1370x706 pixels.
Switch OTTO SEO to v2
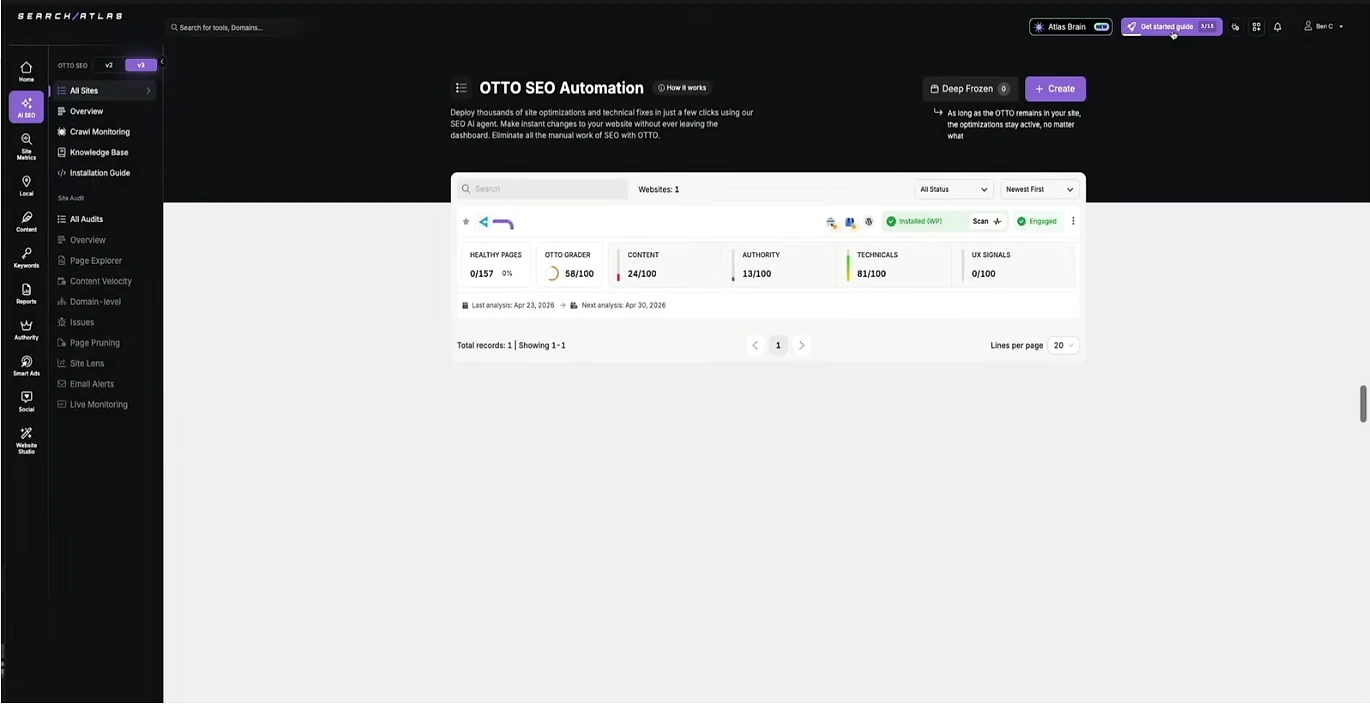(109, 65)
